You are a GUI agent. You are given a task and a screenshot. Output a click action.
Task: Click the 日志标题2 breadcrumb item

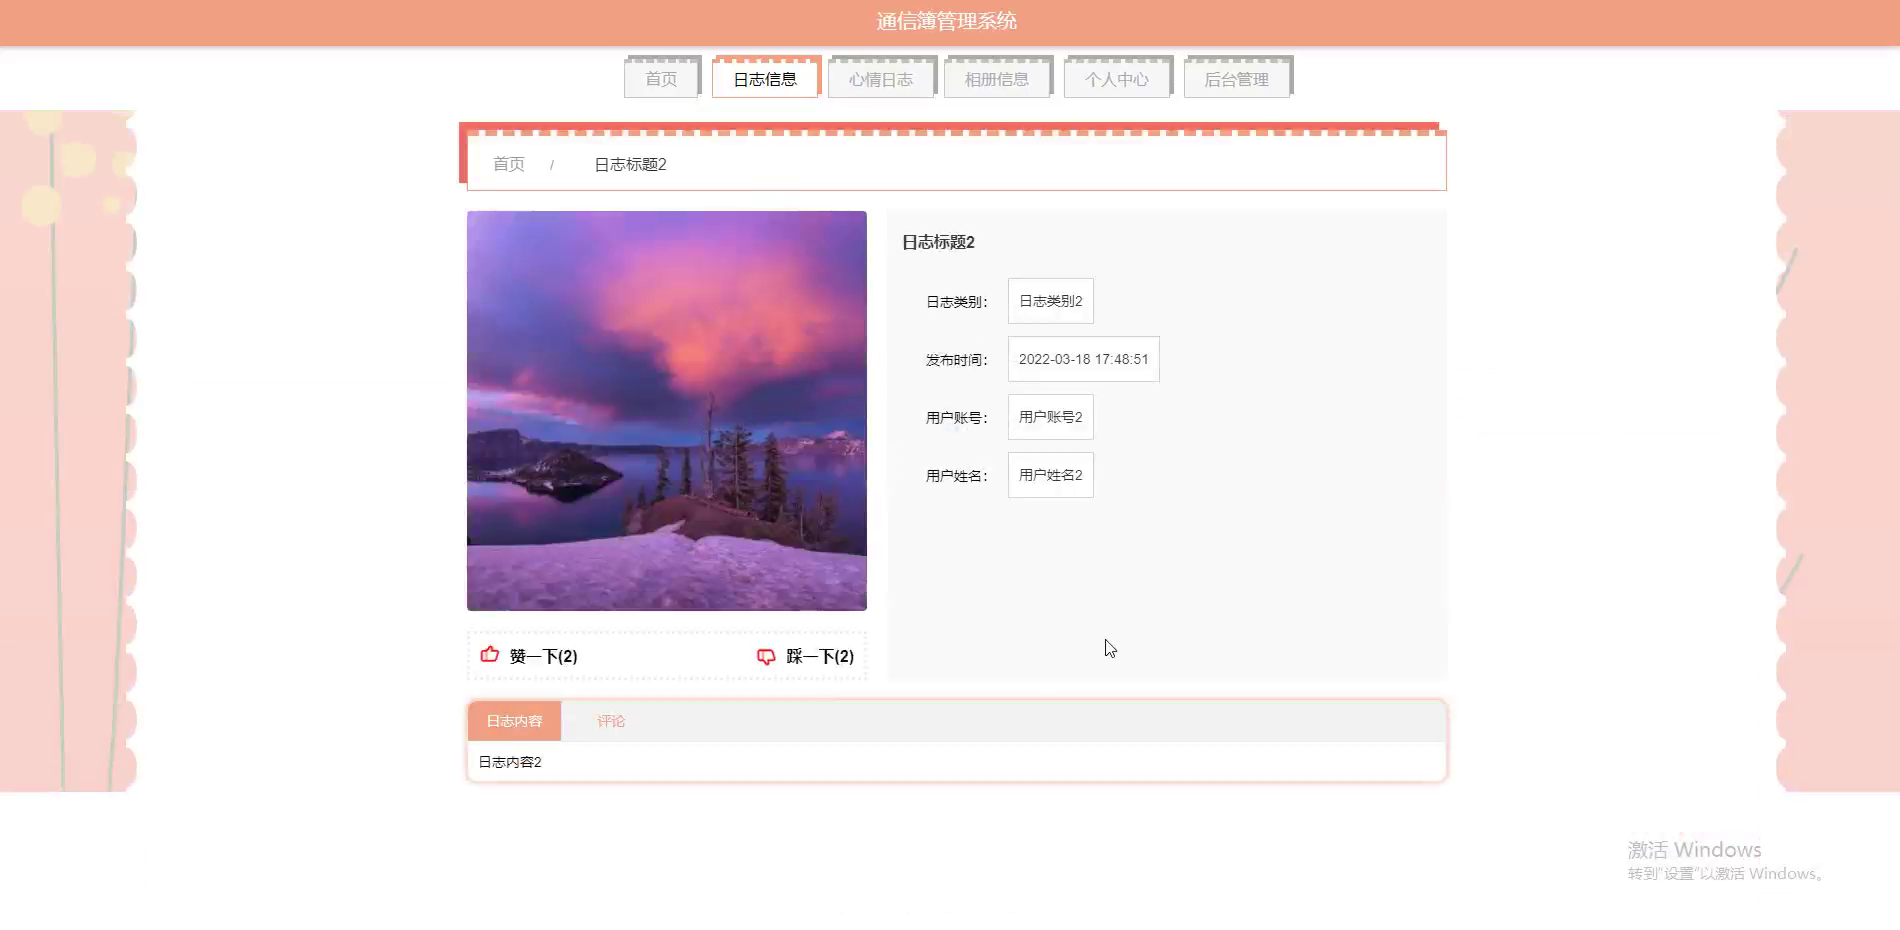(x=630, y=164)
